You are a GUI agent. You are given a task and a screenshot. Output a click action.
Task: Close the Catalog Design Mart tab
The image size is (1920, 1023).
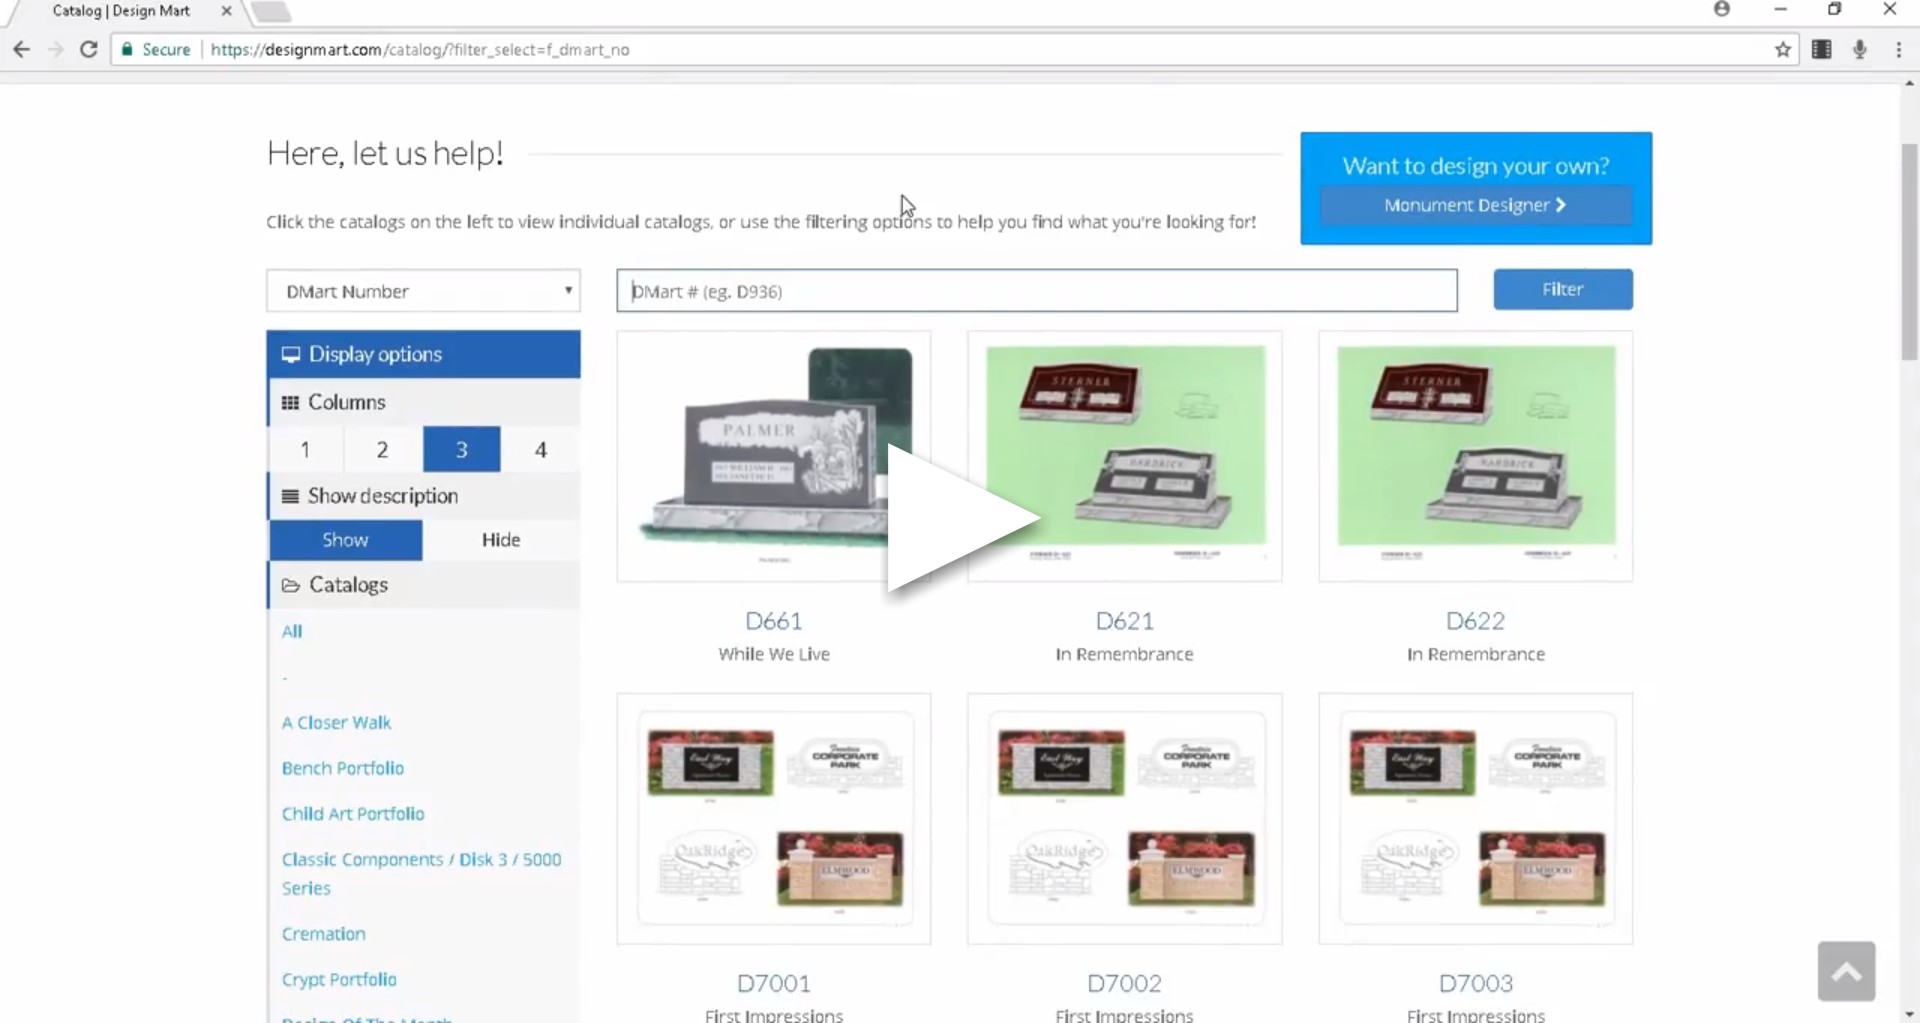pos(226,11)
